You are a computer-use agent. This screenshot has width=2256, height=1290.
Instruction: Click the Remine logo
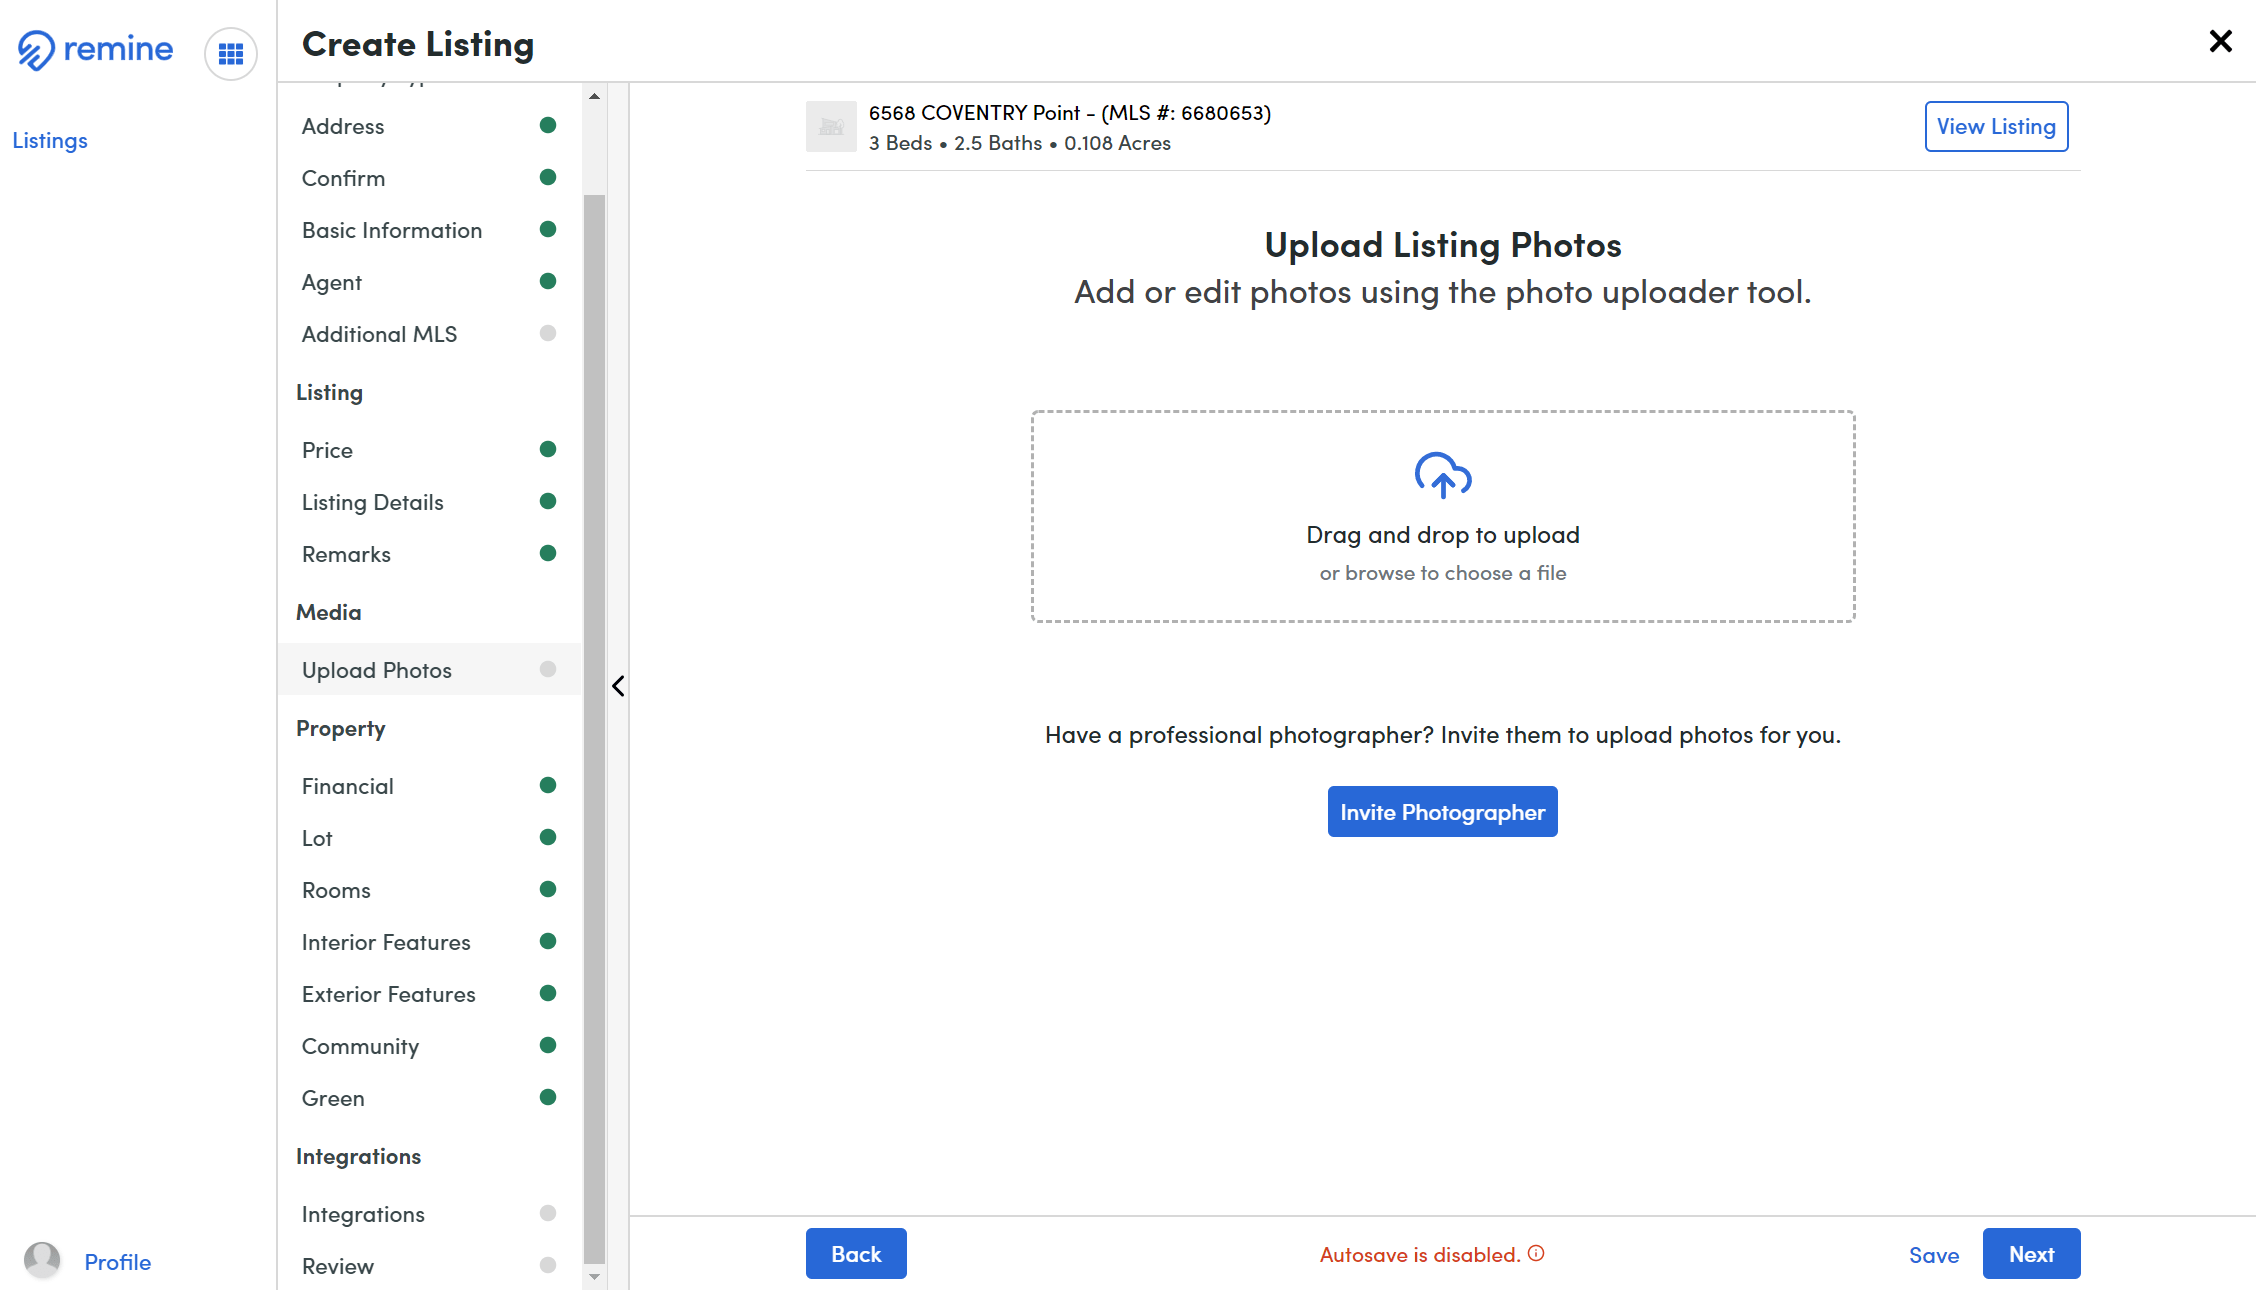coord(94,49)
